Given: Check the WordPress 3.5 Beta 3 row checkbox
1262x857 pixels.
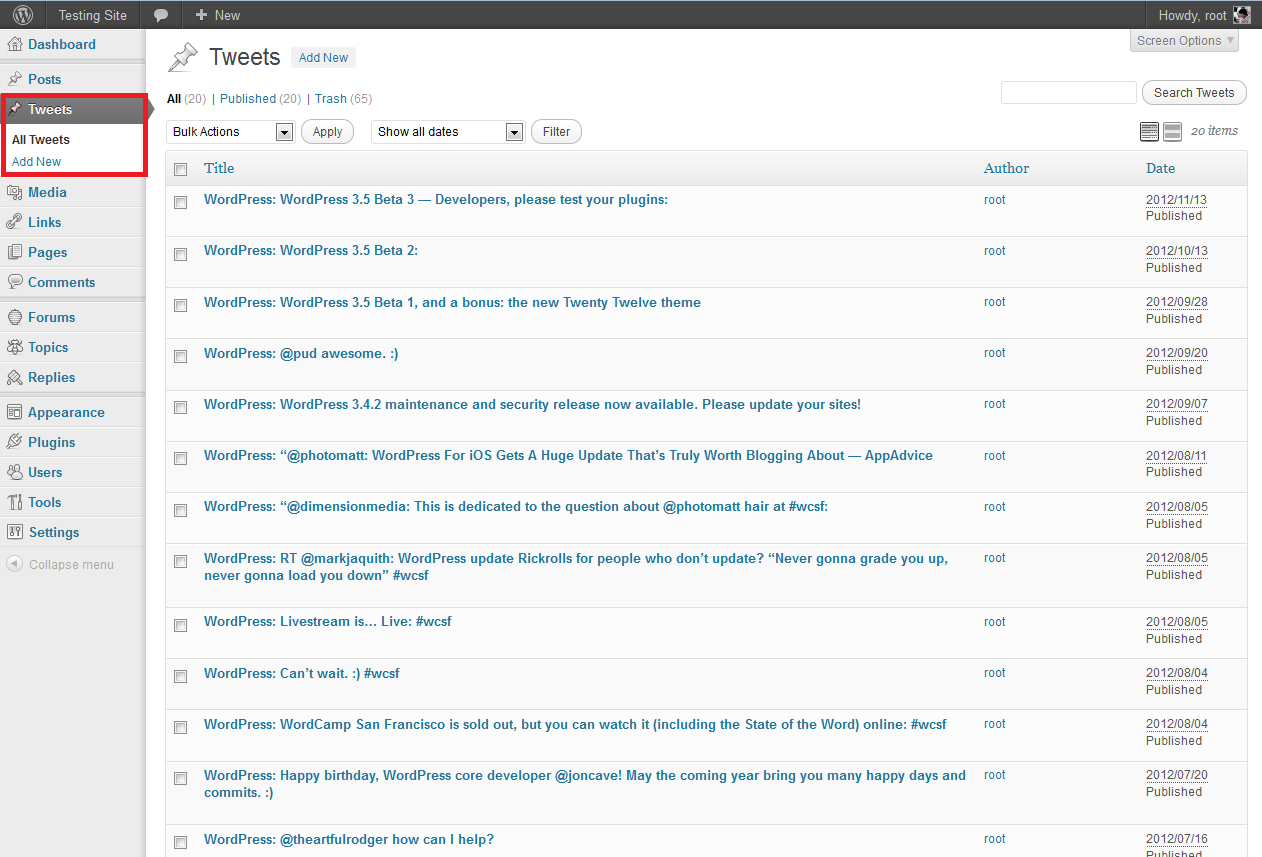Looking at the screenshot, I should (180, 202).
